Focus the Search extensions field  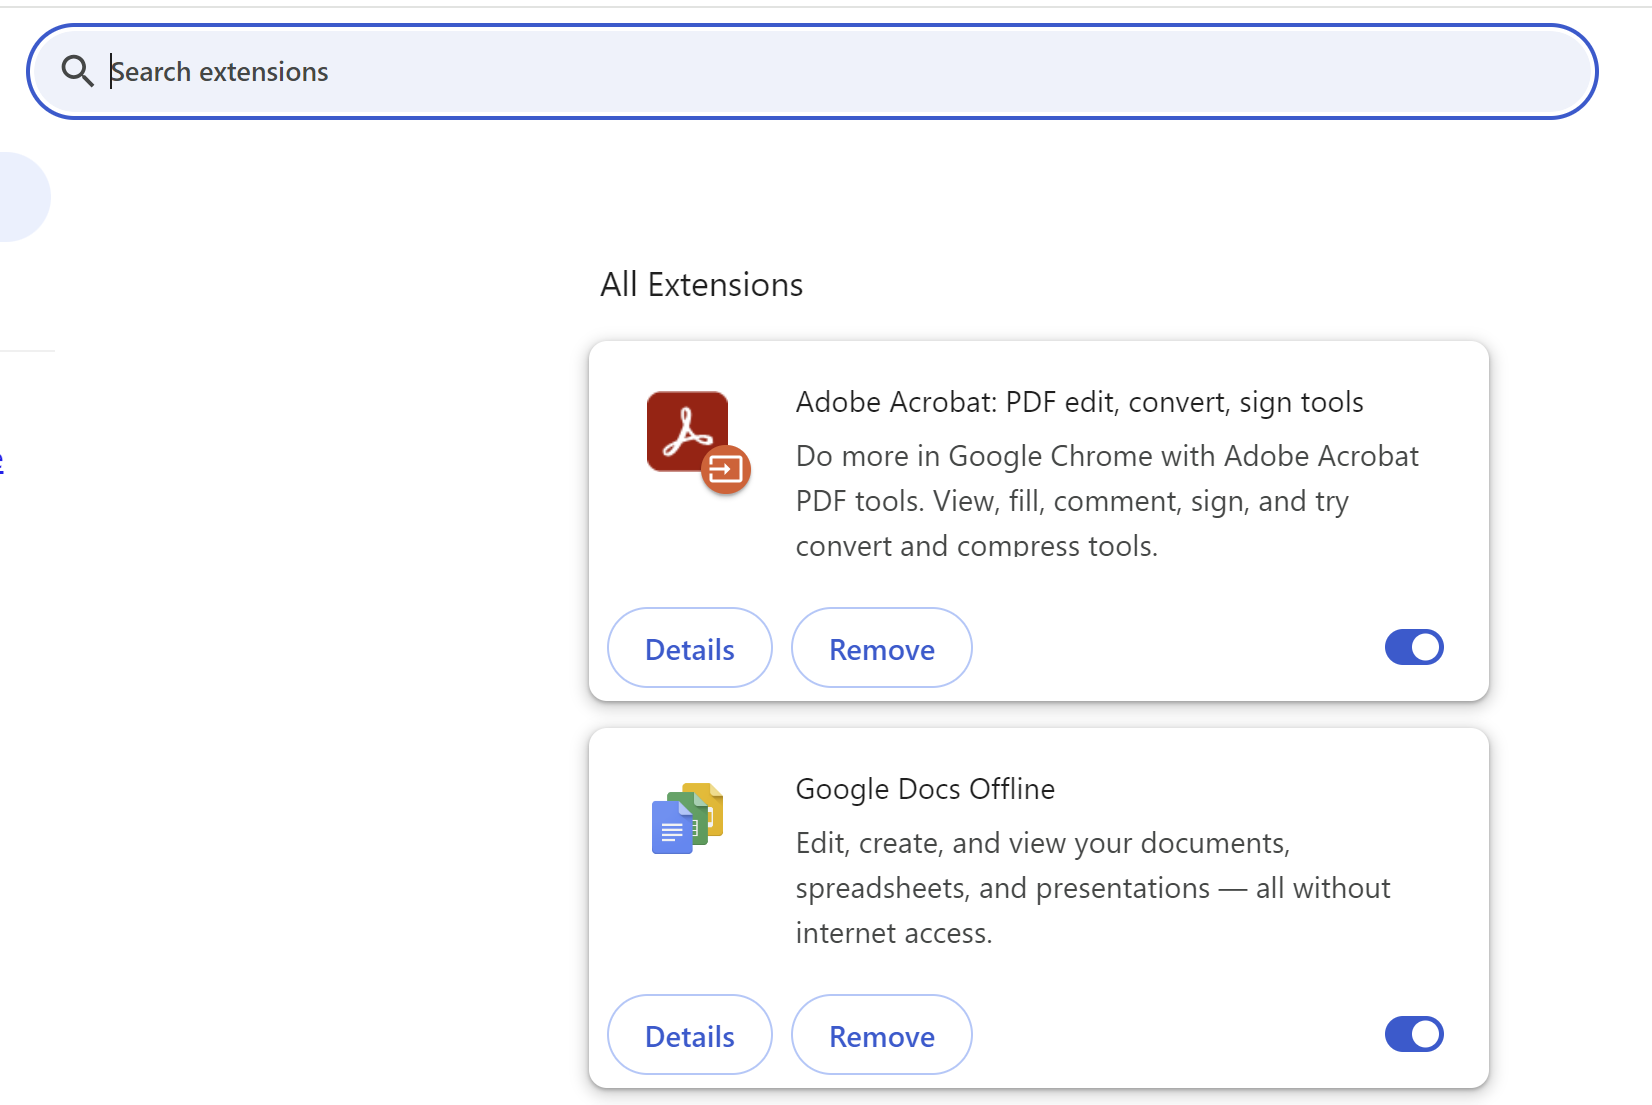(x=812, y=72)
